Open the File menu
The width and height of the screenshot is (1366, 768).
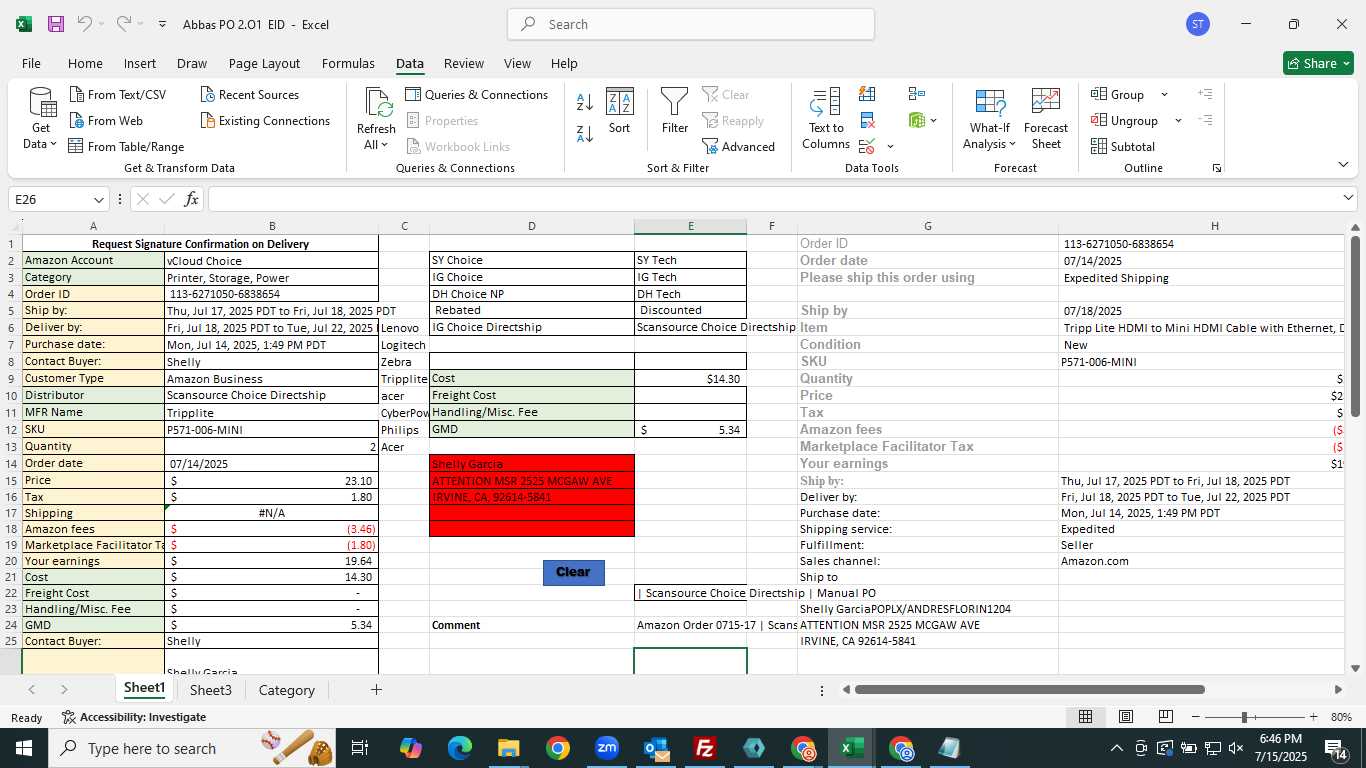pyautogui.click(x=31, y=63)
